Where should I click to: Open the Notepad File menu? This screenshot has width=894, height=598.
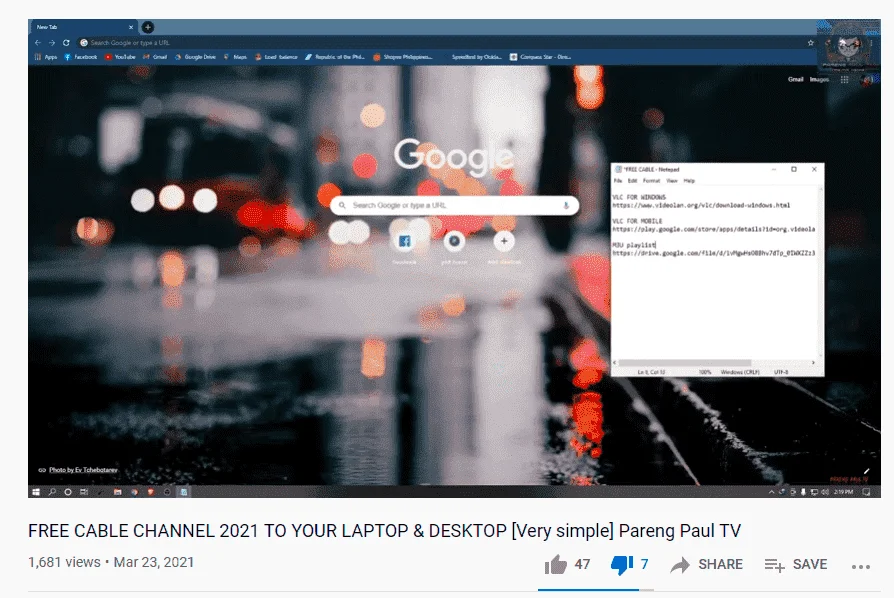(618, 181)
